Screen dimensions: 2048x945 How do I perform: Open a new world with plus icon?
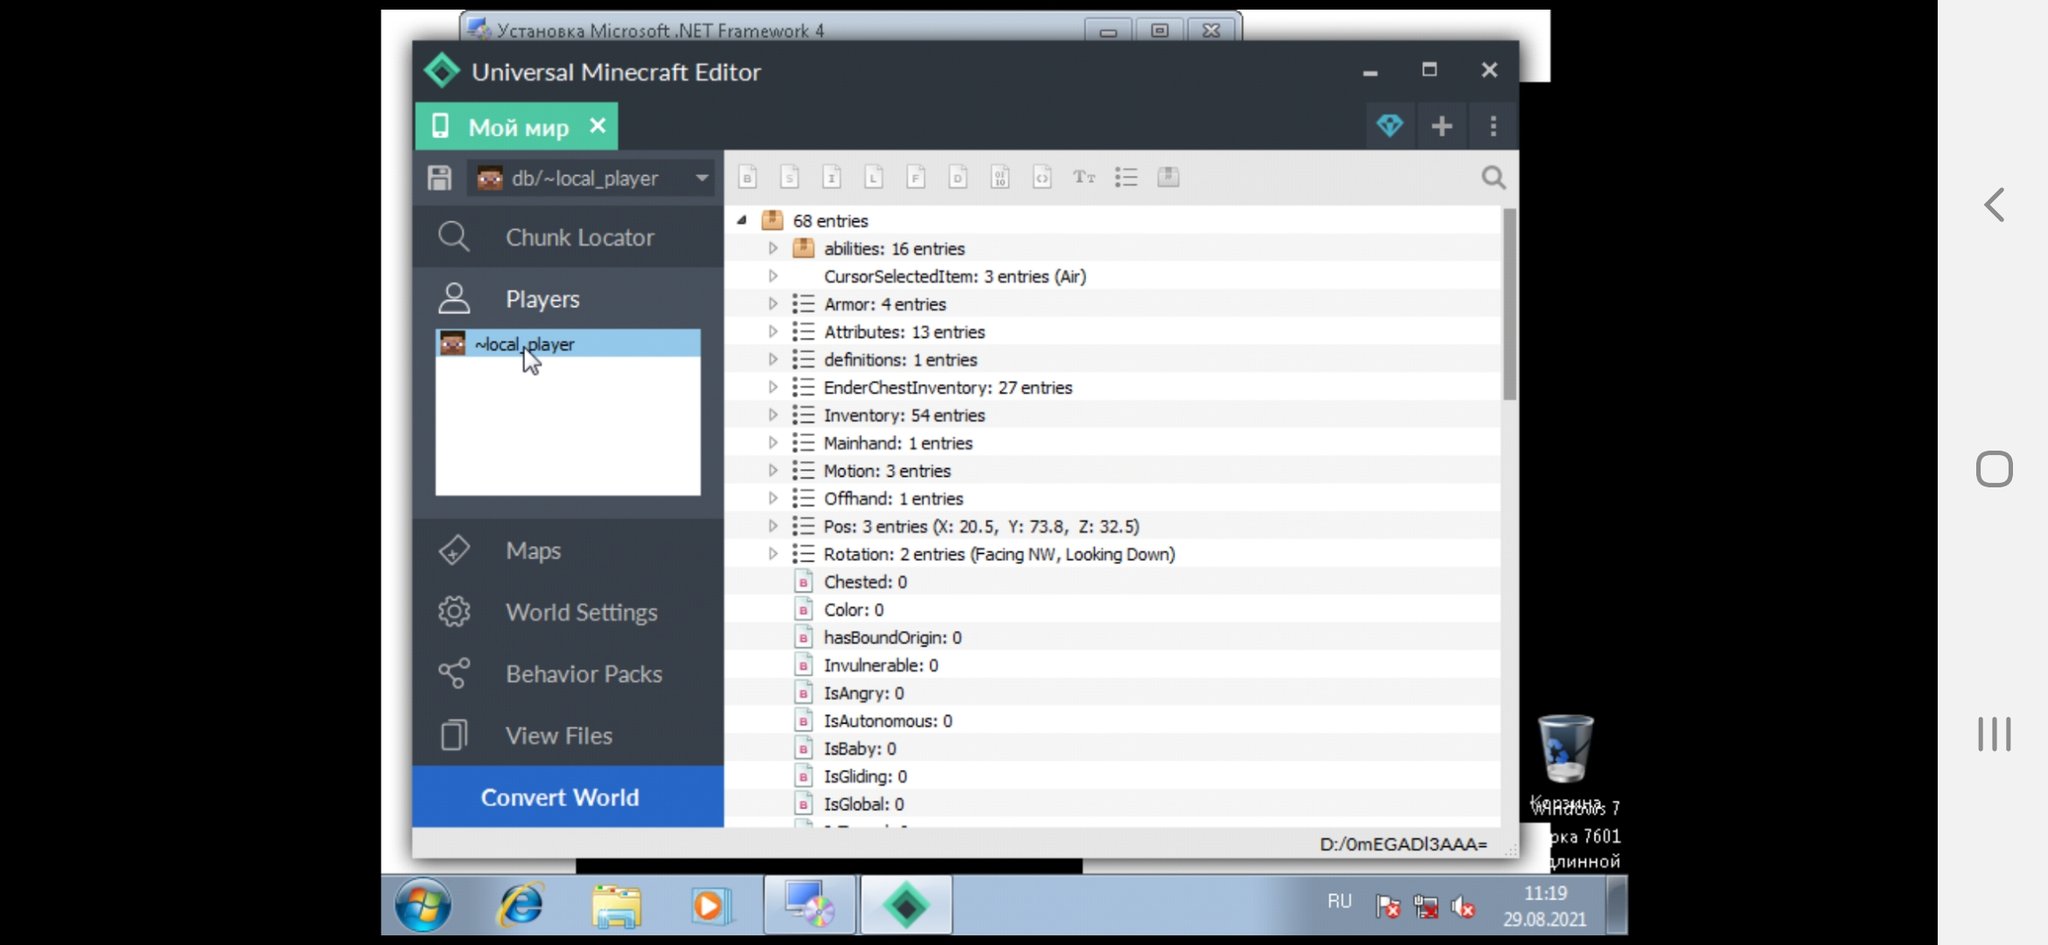pyautogui.click(x=1441, y=126)
